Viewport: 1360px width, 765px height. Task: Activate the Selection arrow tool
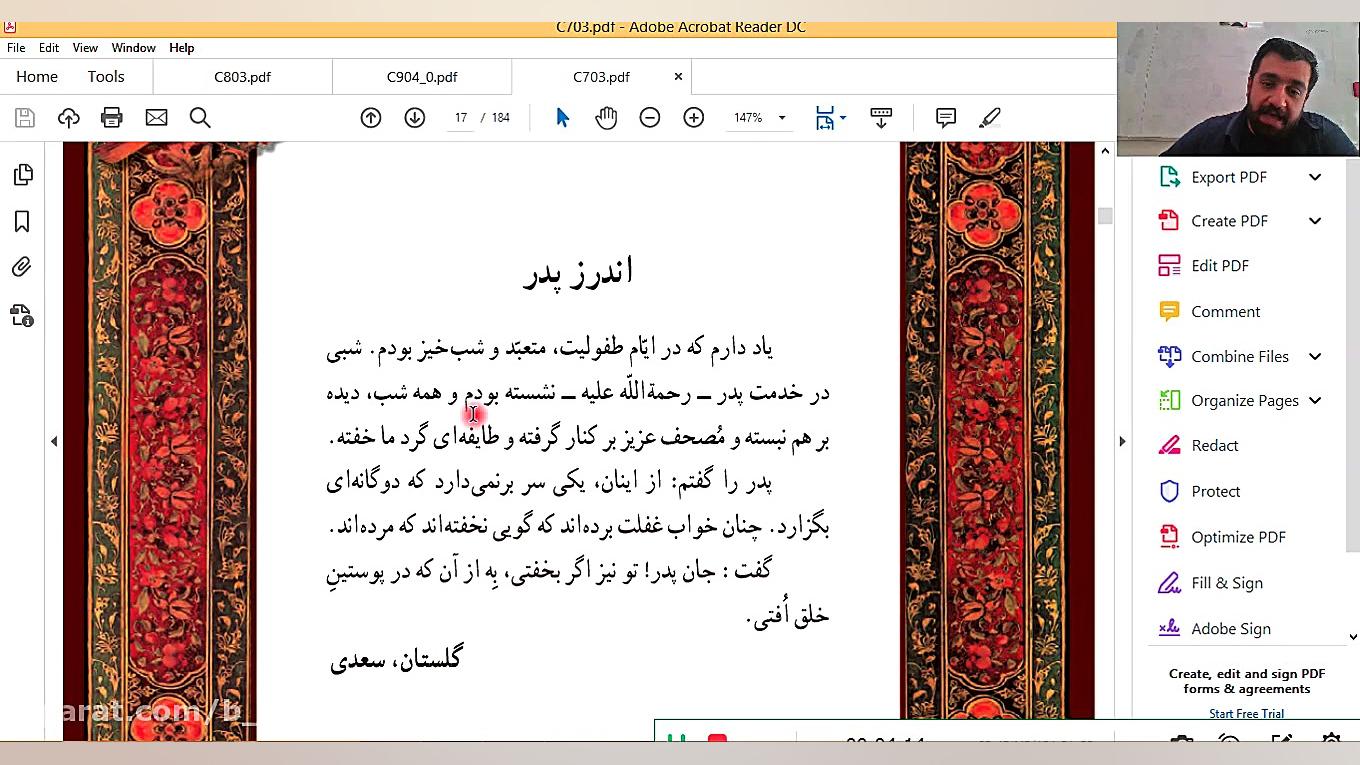point(562,117)
